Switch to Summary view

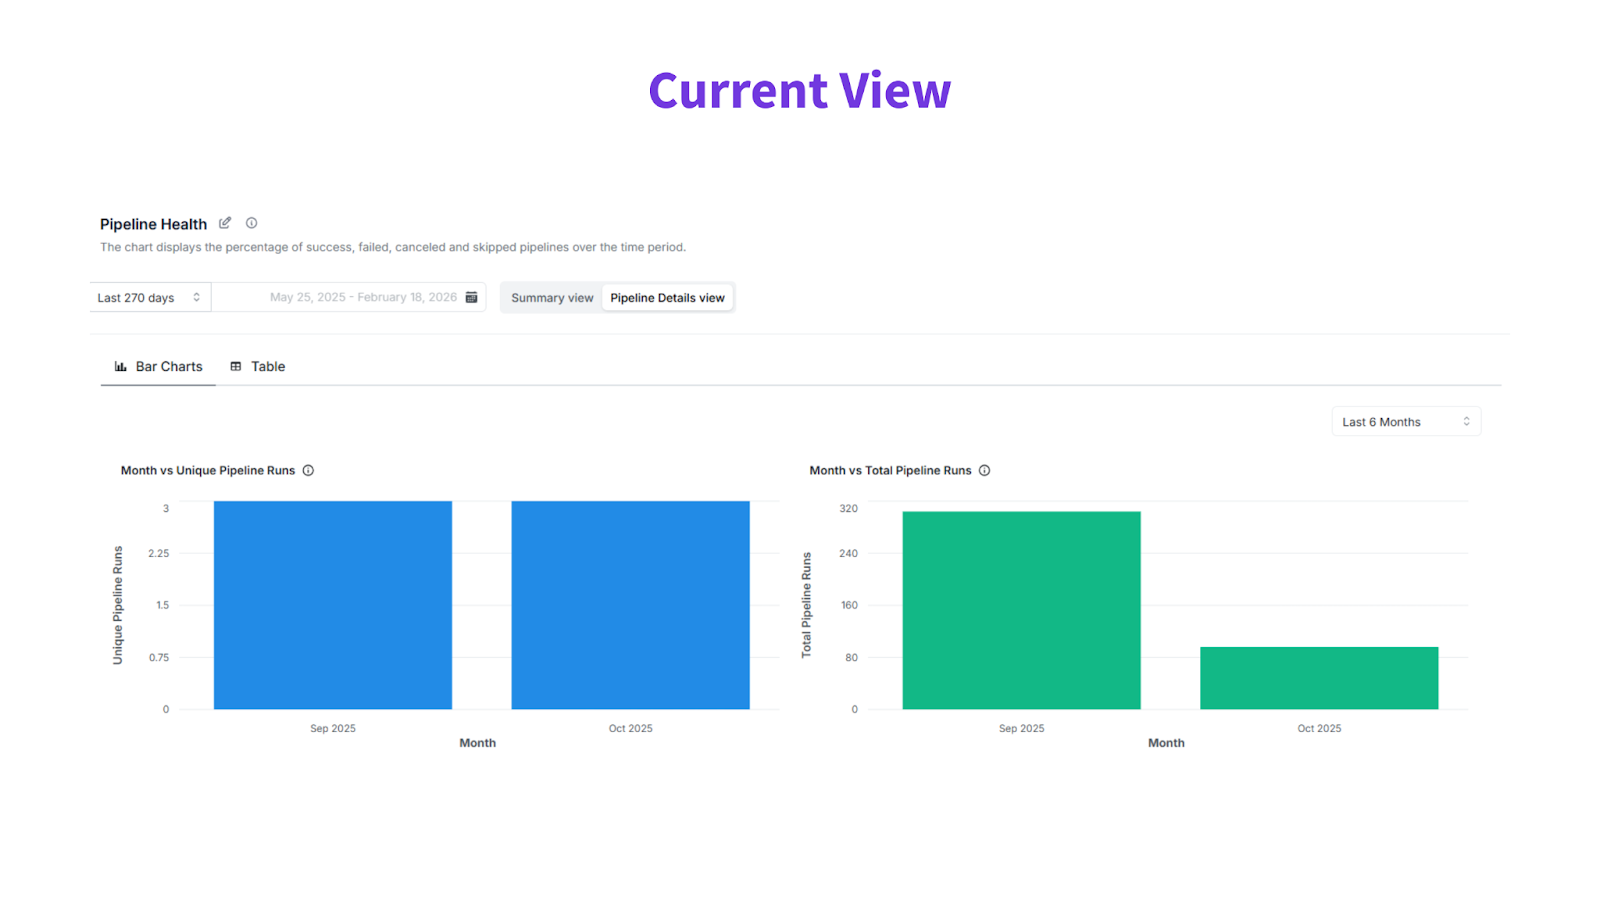coord(552,298)
